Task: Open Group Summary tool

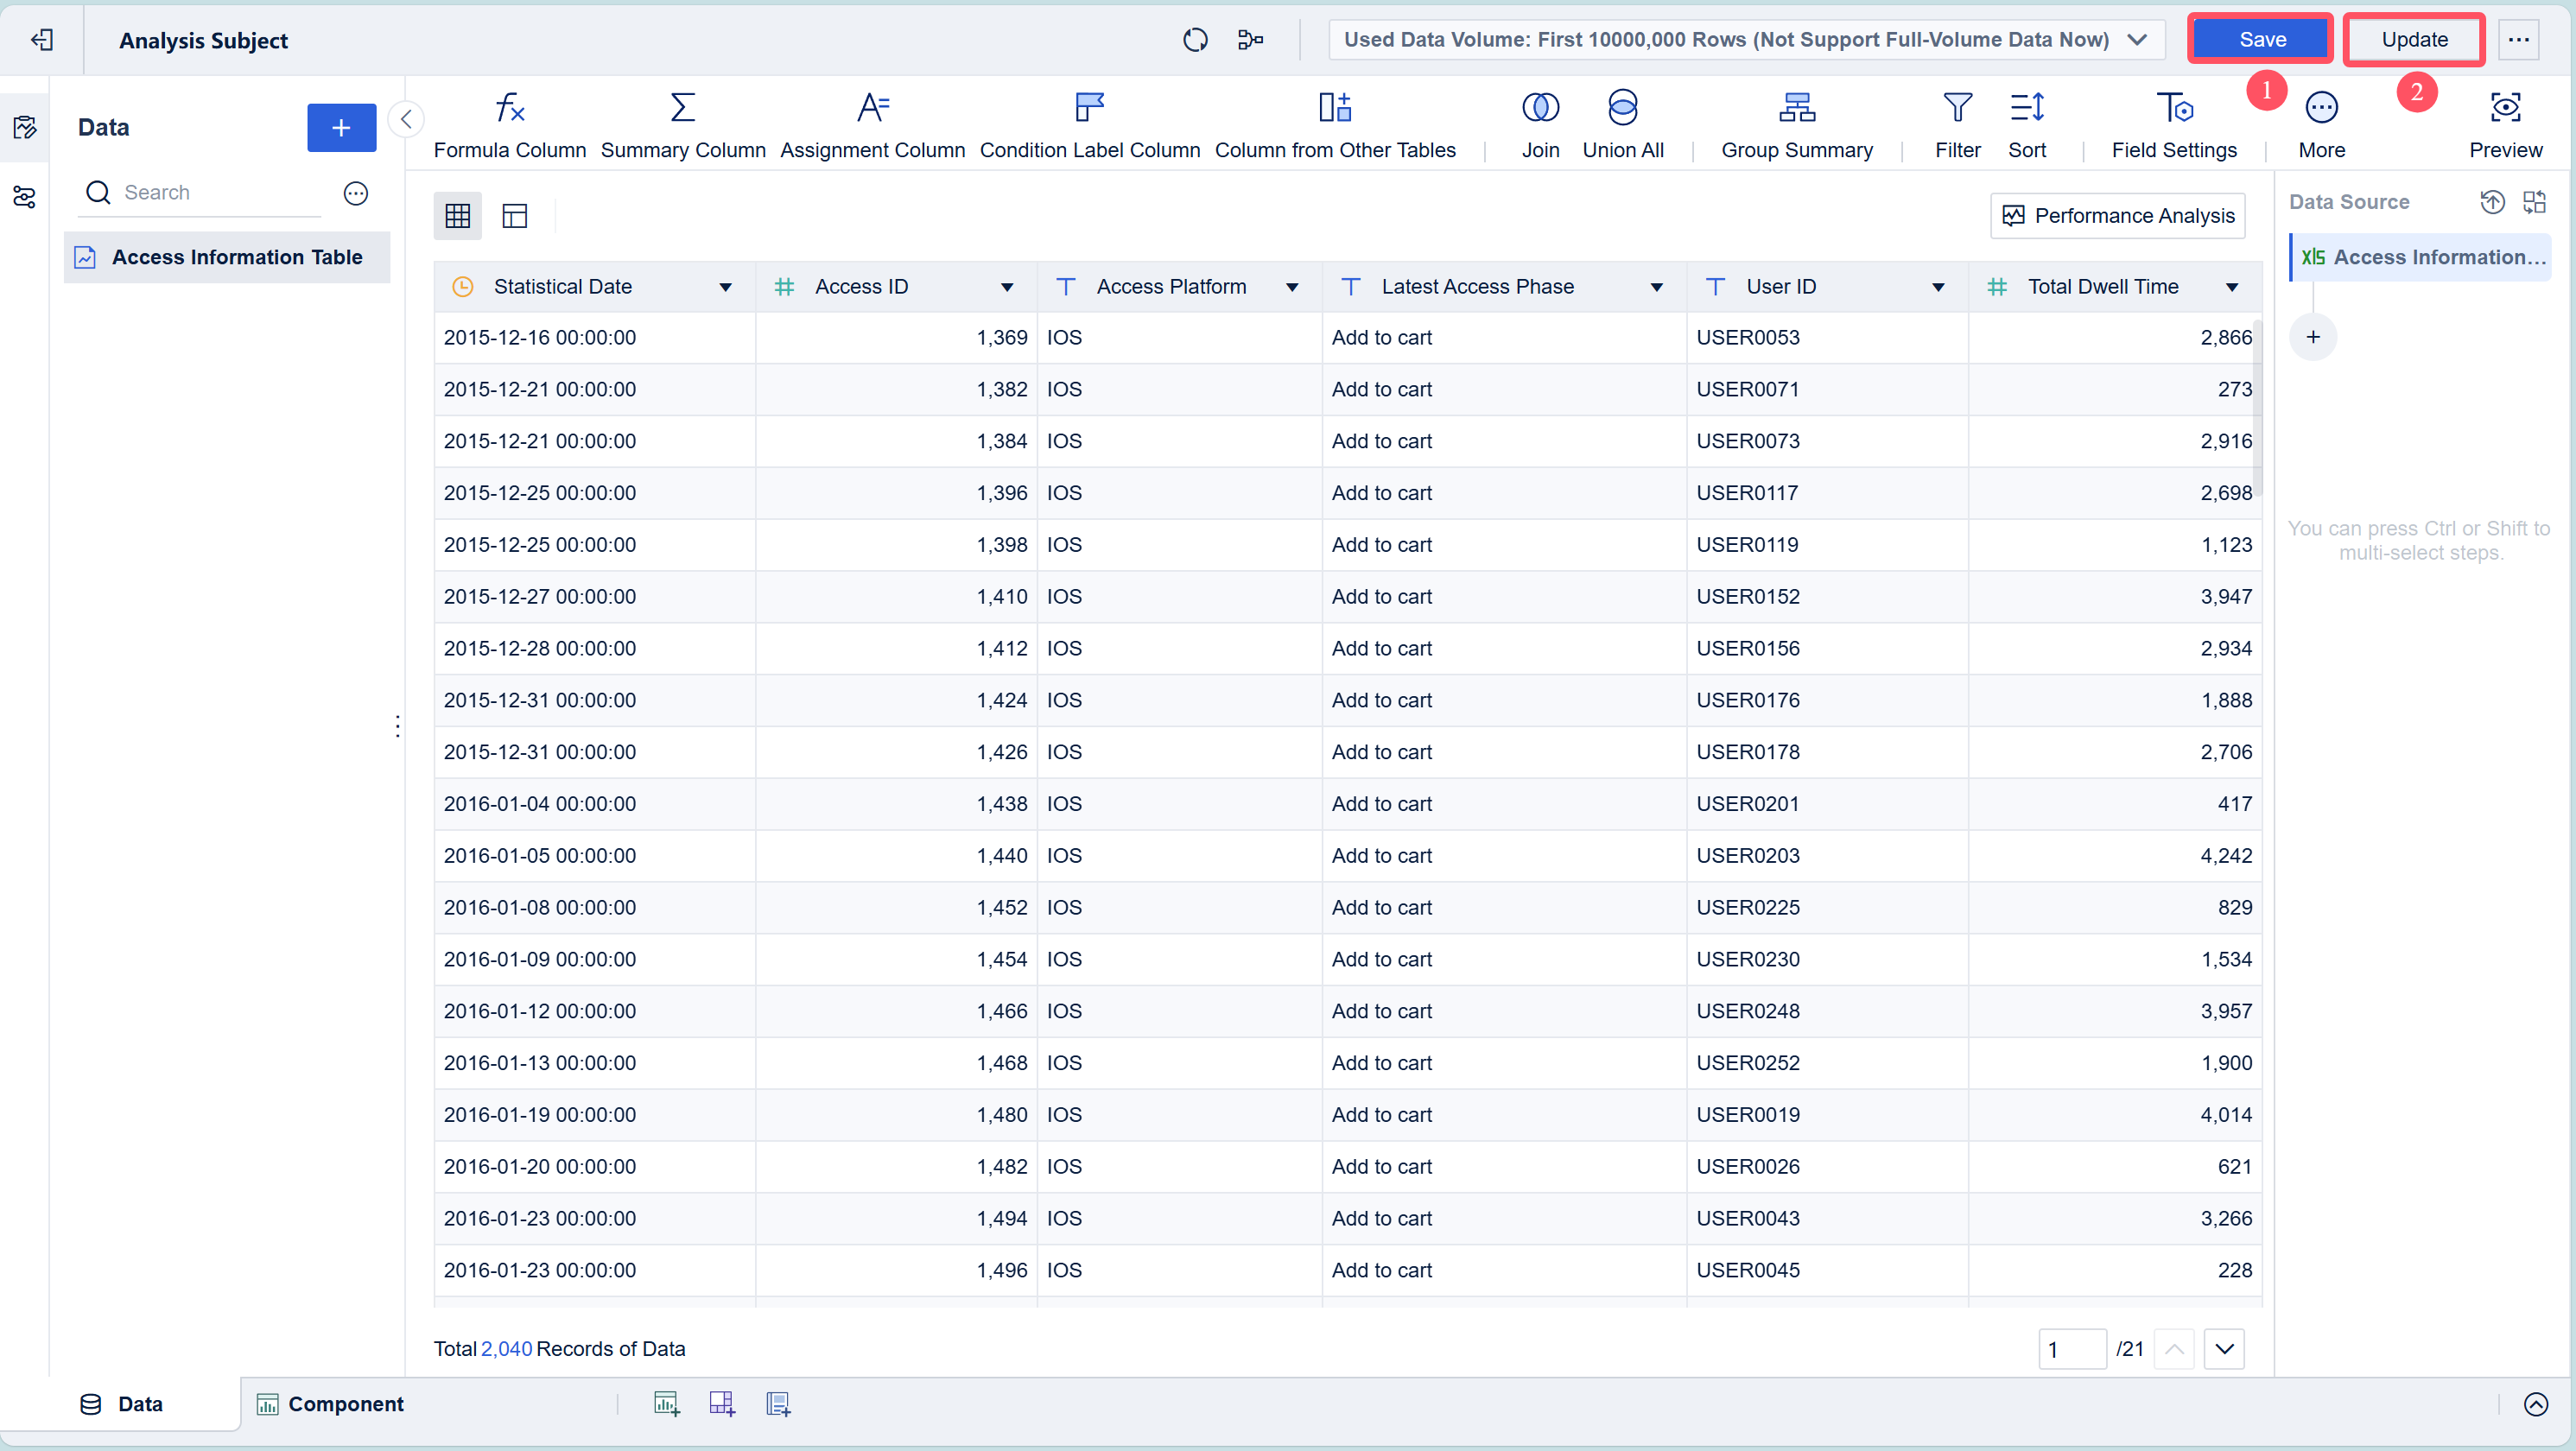Action: point(1796,125)
